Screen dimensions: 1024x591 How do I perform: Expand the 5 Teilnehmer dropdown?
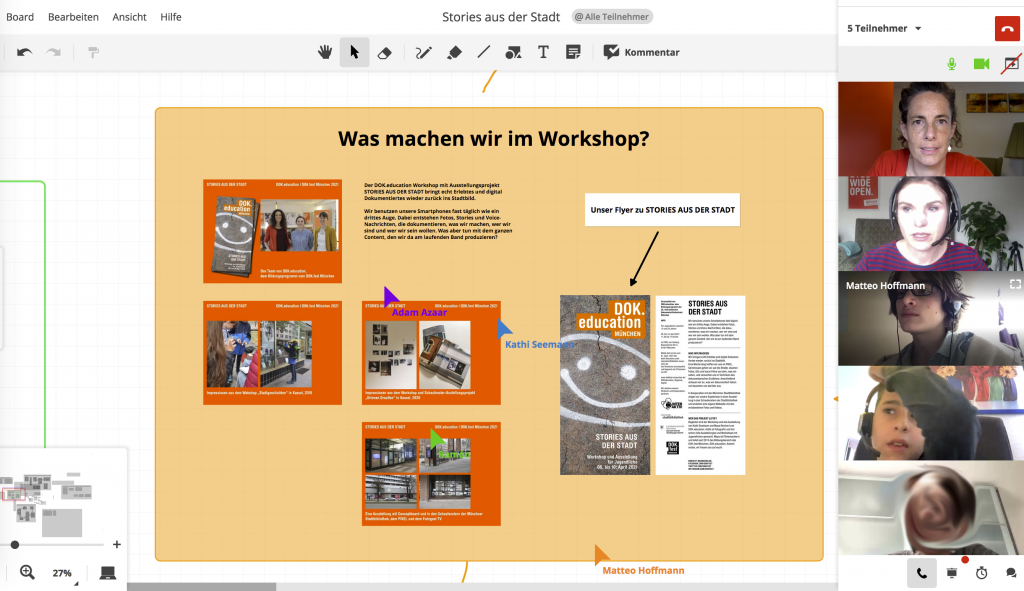884,29
